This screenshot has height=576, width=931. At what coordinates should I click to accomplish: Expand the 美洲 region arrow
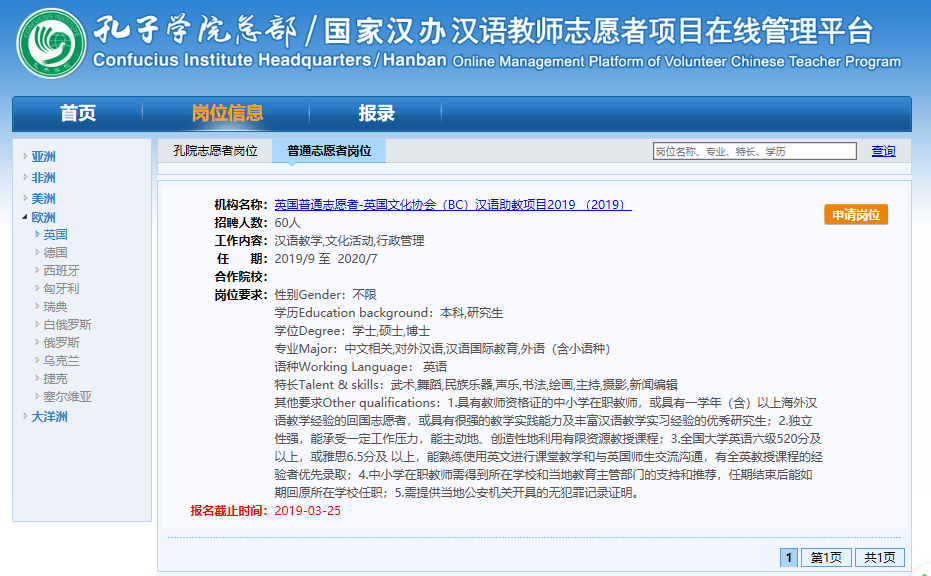pyautogui.click(x=25, y=198)
